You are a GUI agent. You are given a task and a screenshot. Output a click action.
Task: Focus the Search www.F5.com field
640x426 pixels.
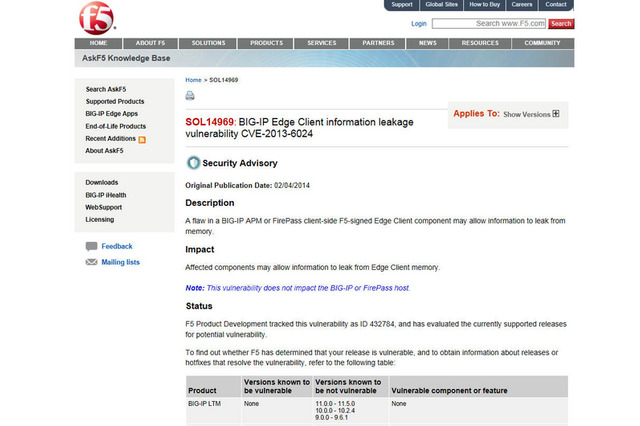[x=489, y=24]
